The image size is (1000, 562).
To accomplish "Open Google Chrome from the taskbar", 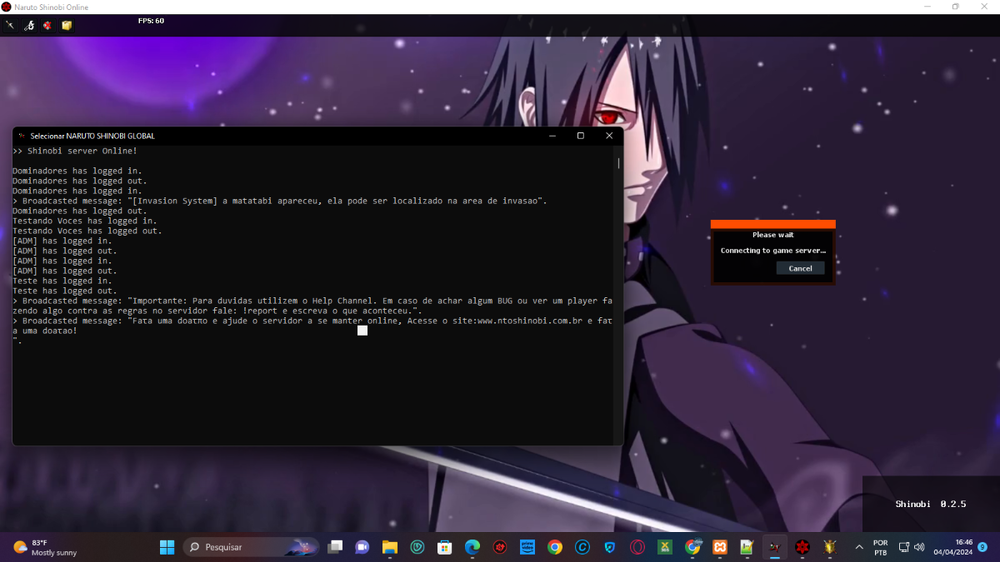I will pos(554,547).
